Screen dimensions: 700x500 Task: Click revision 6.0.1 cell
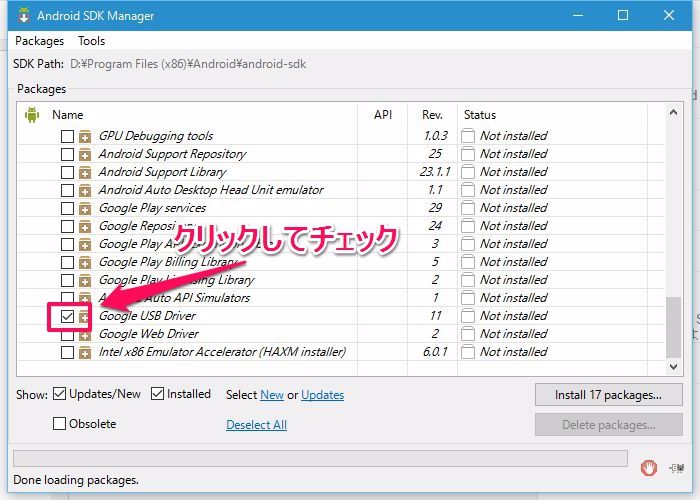(435, 352)
